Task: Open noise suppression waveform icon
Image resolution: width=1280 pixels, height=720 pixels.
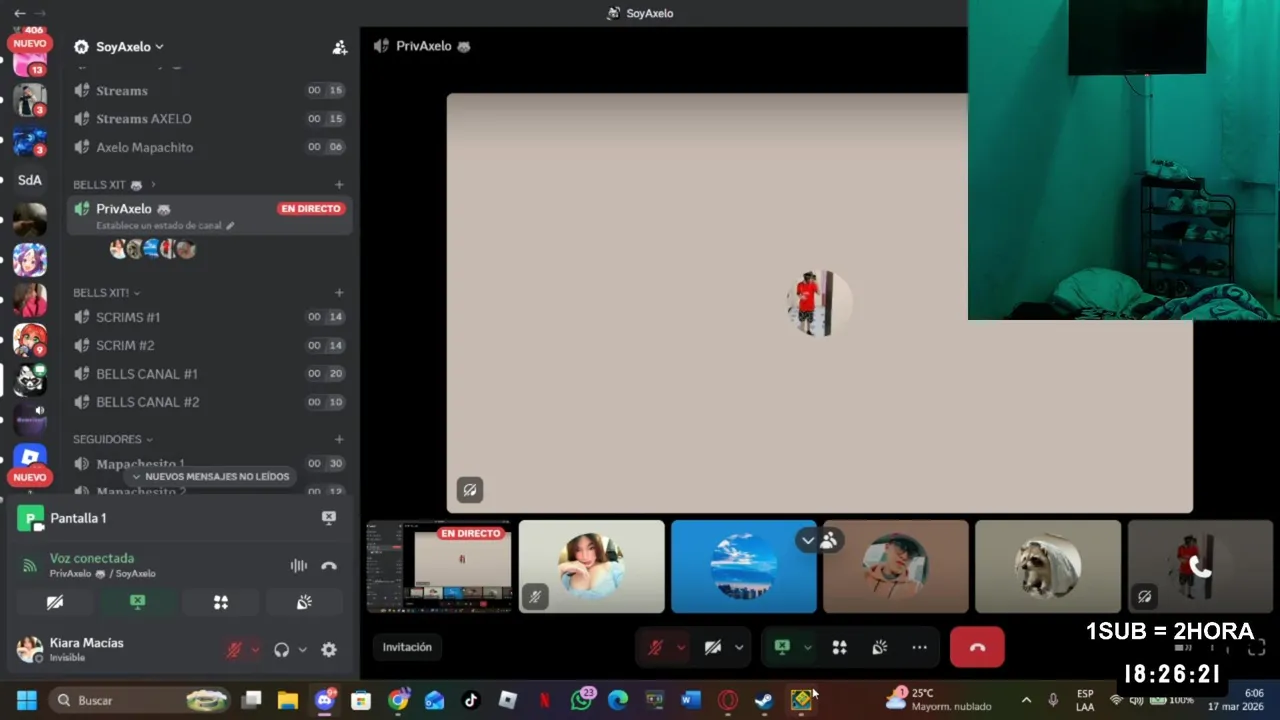Action: point(298,566)
